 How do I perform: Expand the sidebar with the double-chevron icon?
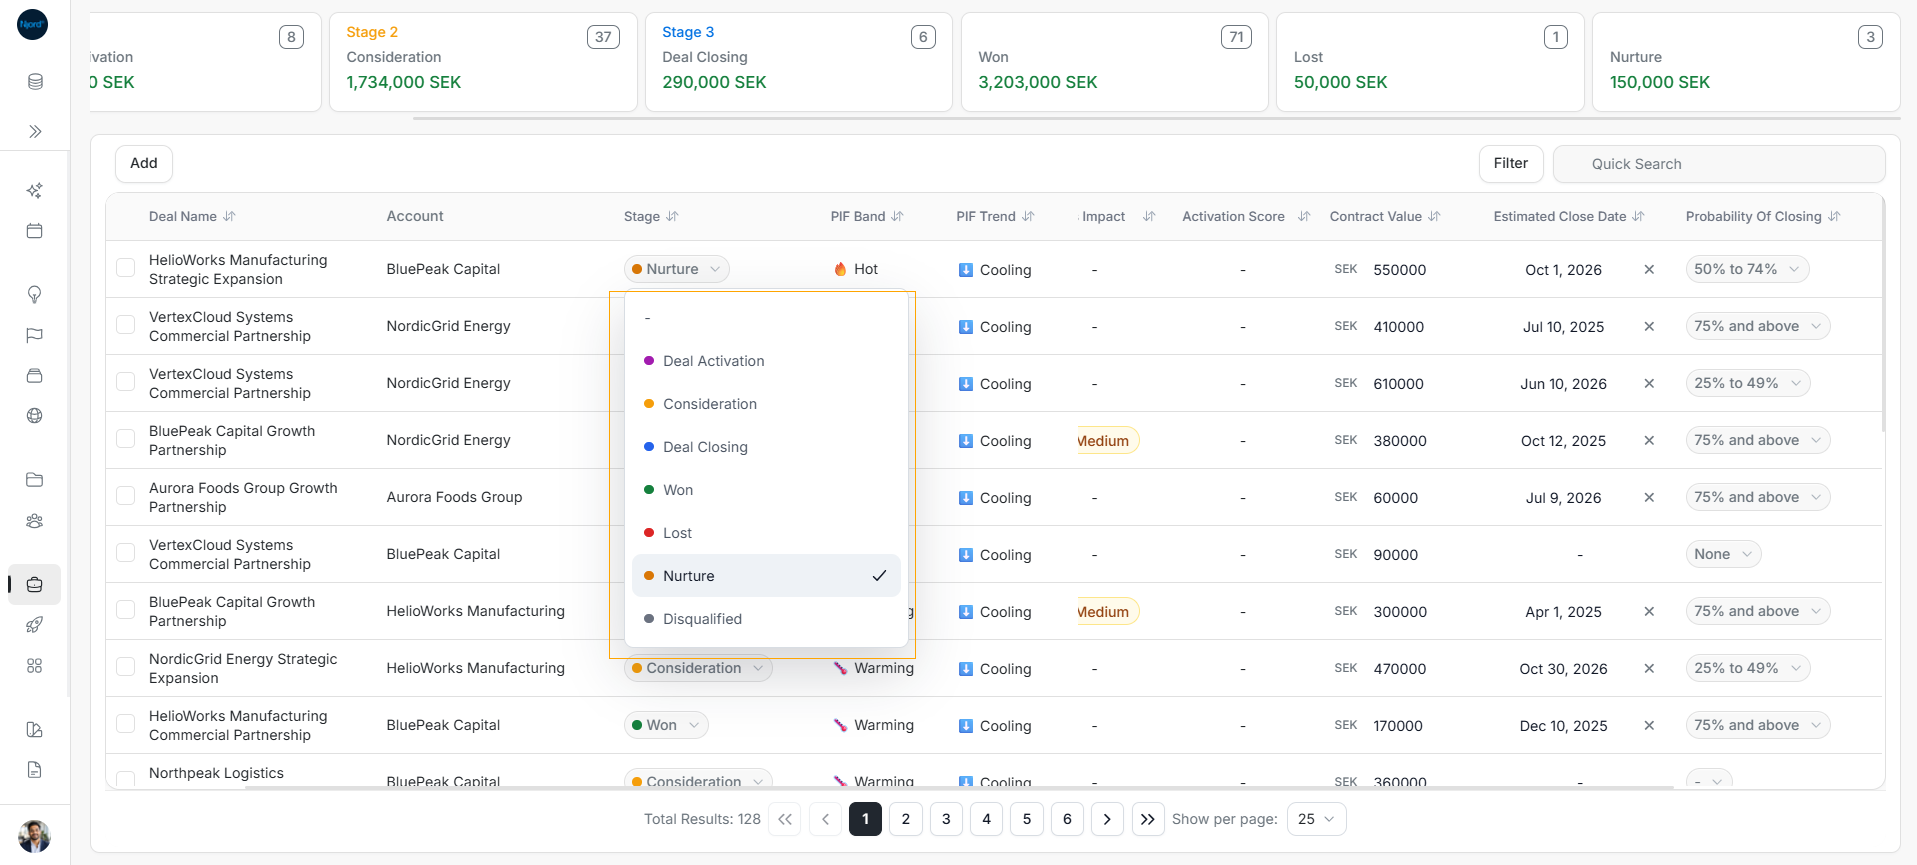35,132
